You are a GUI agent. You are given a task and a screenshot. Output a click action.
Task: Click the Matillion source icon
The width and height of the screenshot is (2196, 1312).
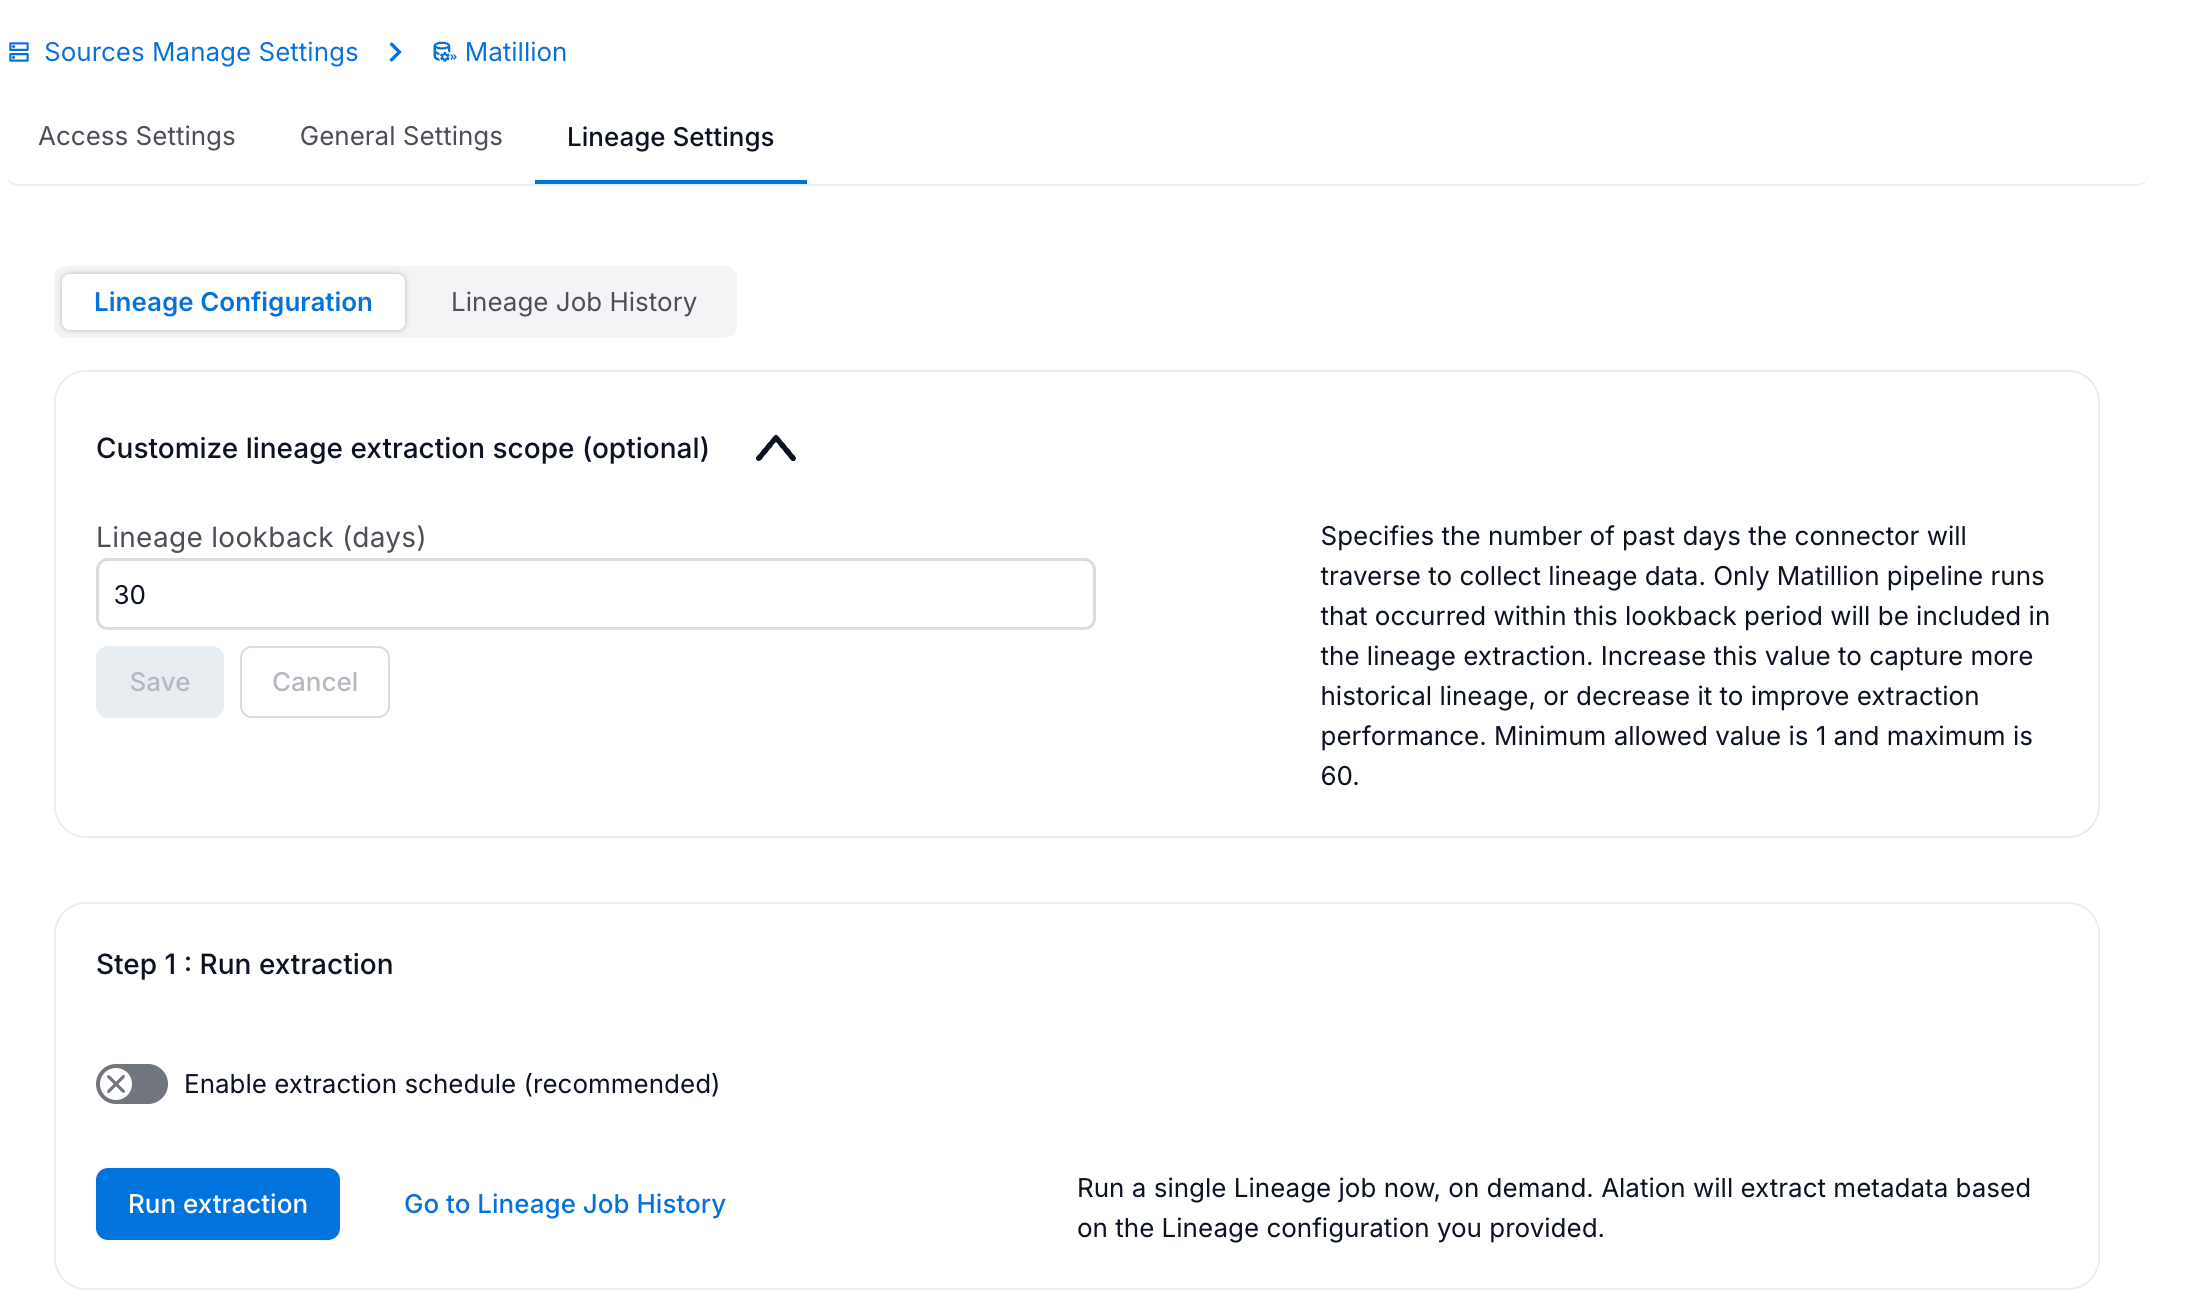pyautogui.click(x=443, y=52)
